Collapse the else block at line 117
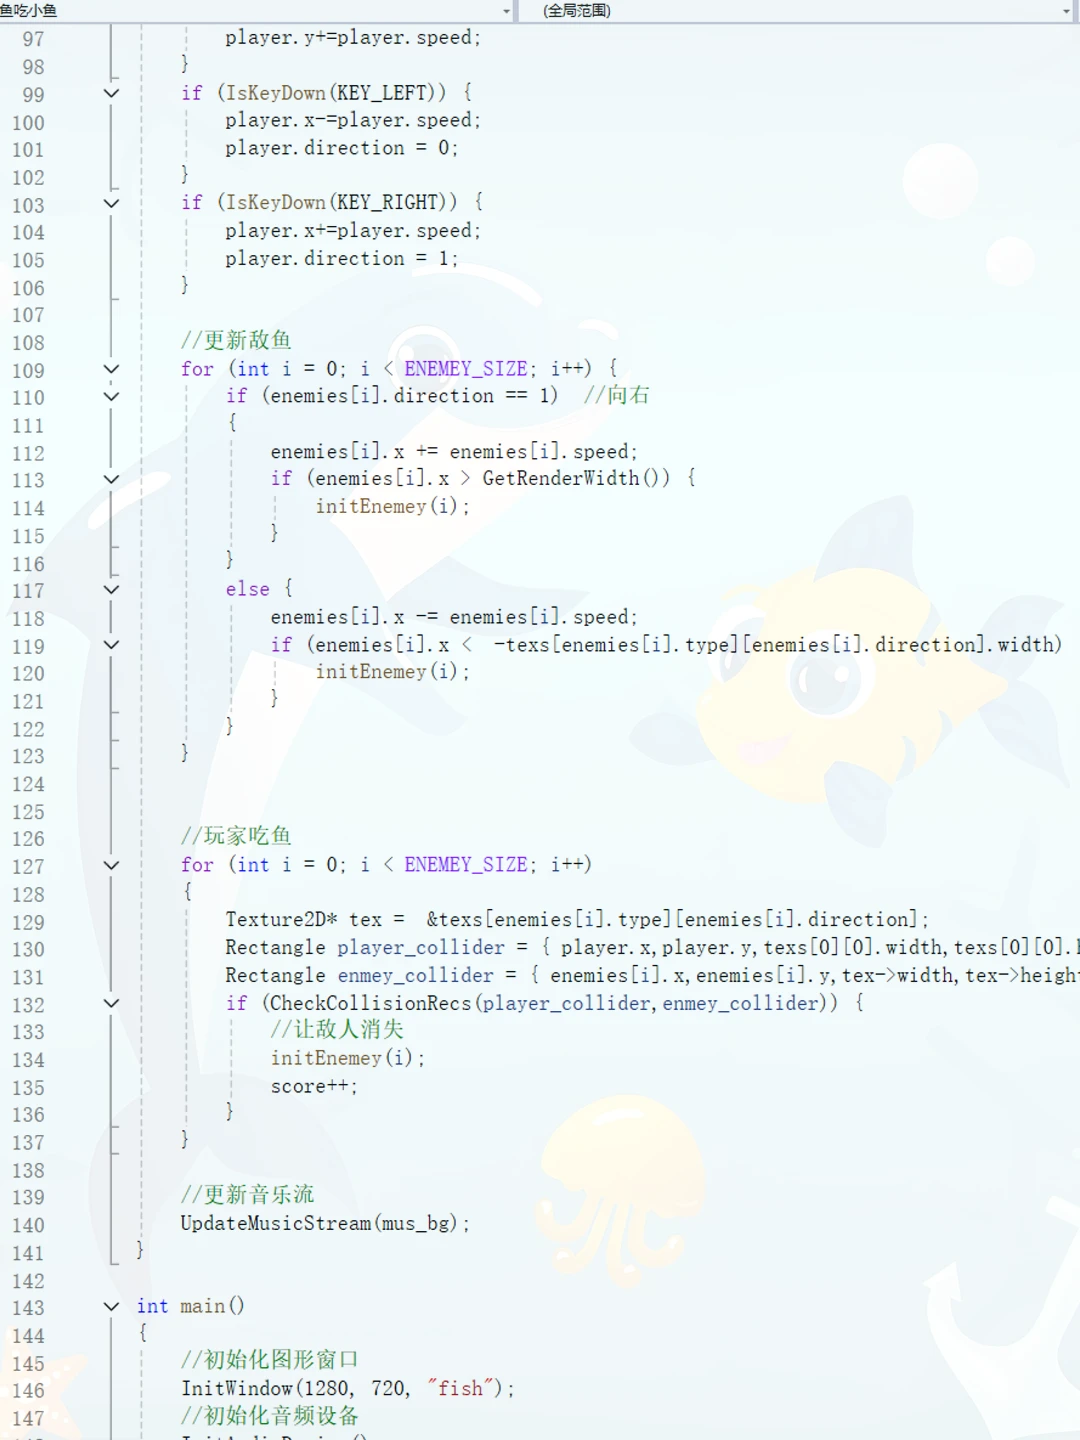 [111, 589]
